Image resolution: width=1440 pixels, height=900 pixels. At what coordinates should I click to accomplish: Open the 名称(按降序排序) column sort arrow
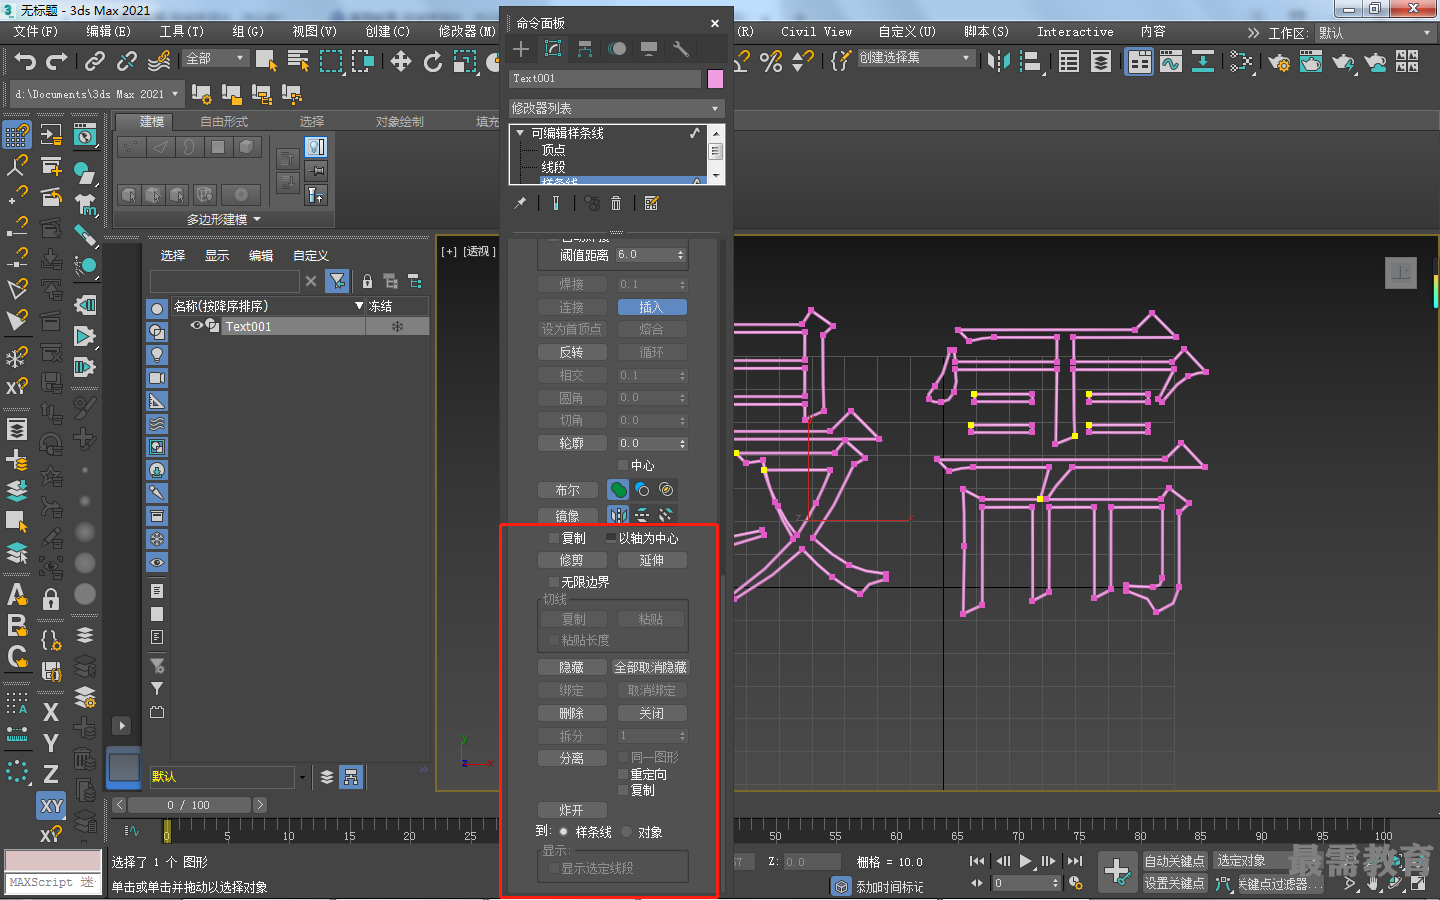pos(359,306)
